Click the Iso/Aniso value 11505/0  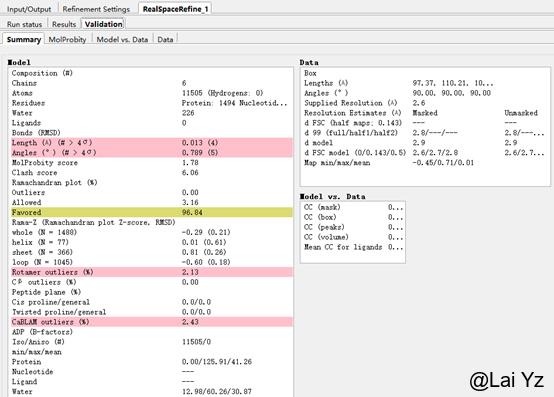tap(196, 342)
